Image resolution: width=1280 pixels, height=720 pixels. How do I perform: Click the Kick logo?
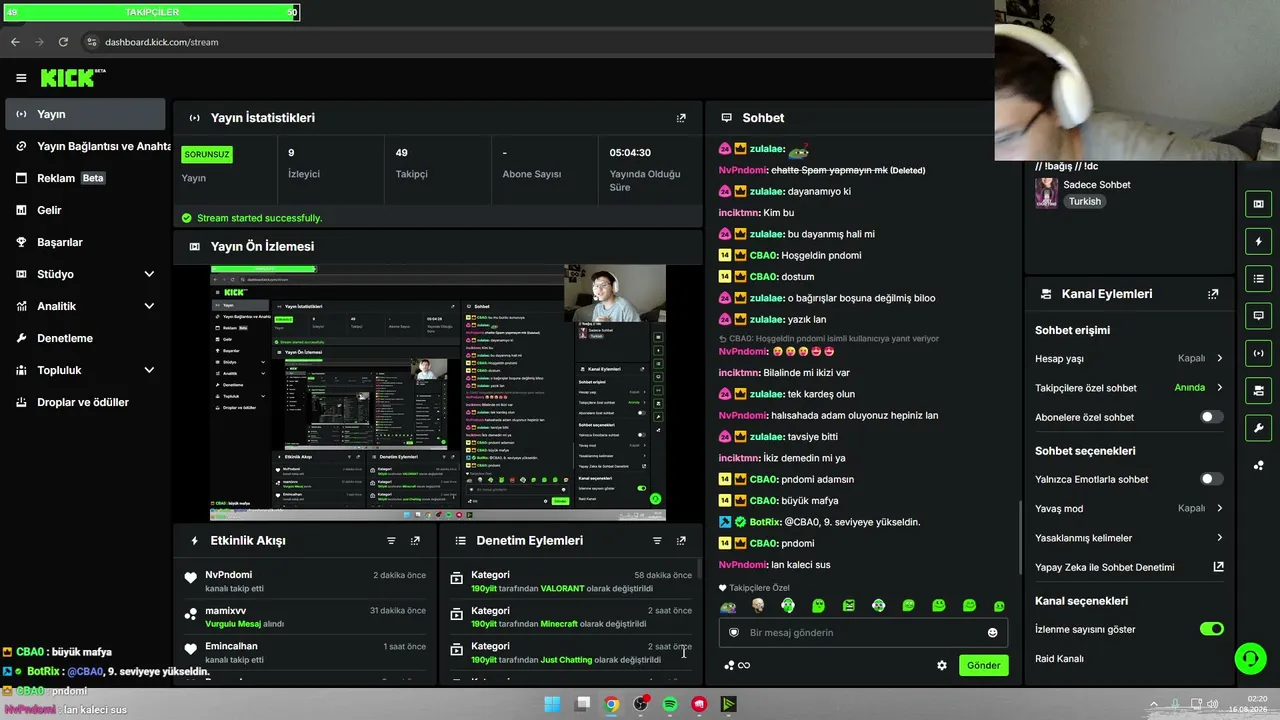point(72,78)
